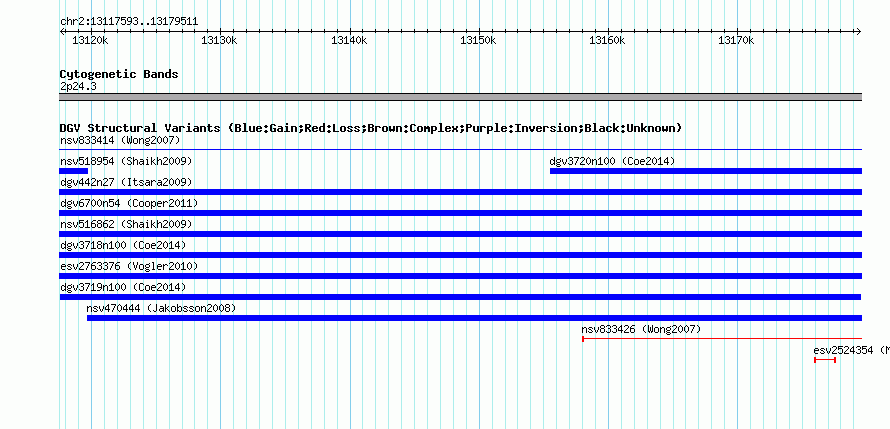The width and height of the screenshot is (890, 429).
Task: Click the 13150k ruler label
Action: pos(478,40)
